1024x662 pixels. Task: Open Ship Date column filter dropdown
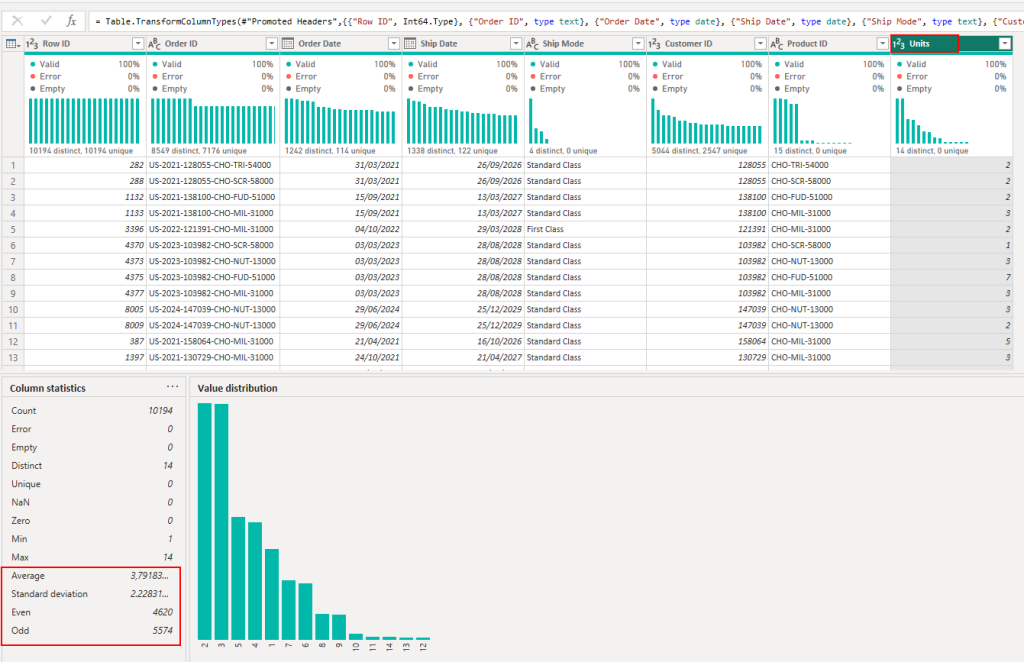coord(516,44)
